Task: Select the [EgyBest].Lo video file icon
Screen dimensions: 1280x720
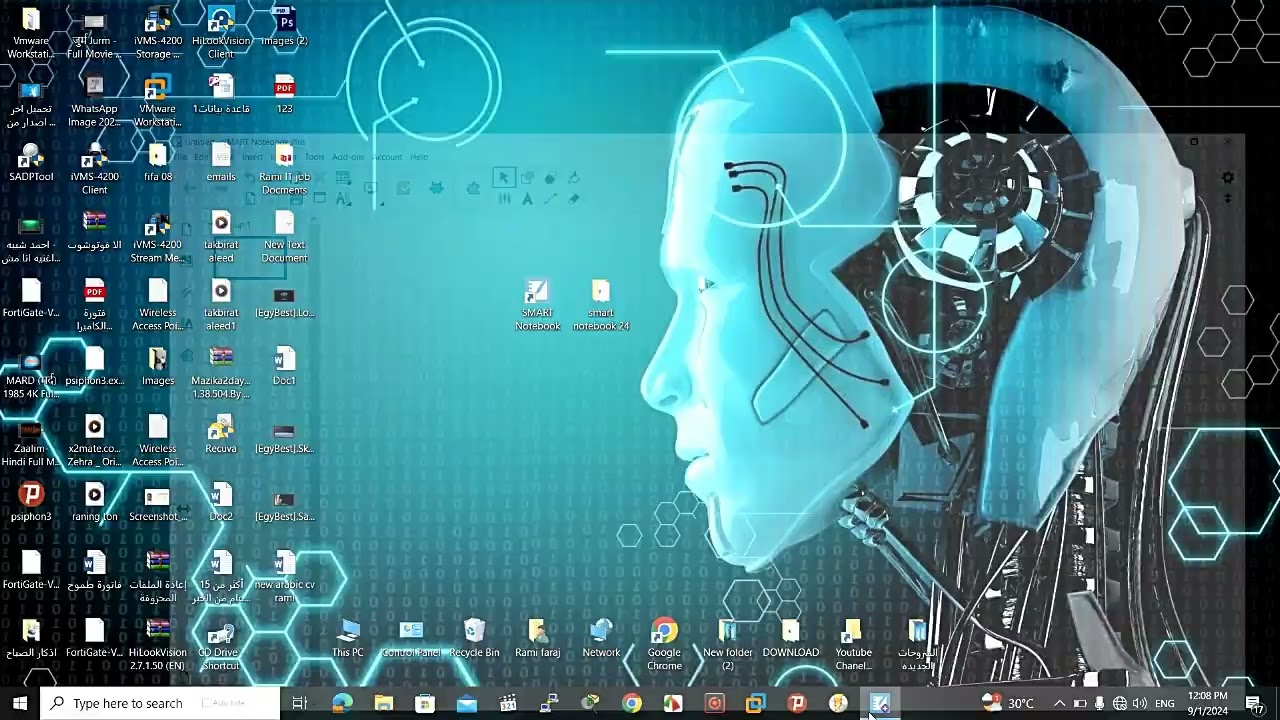Action: pos(285,299)
